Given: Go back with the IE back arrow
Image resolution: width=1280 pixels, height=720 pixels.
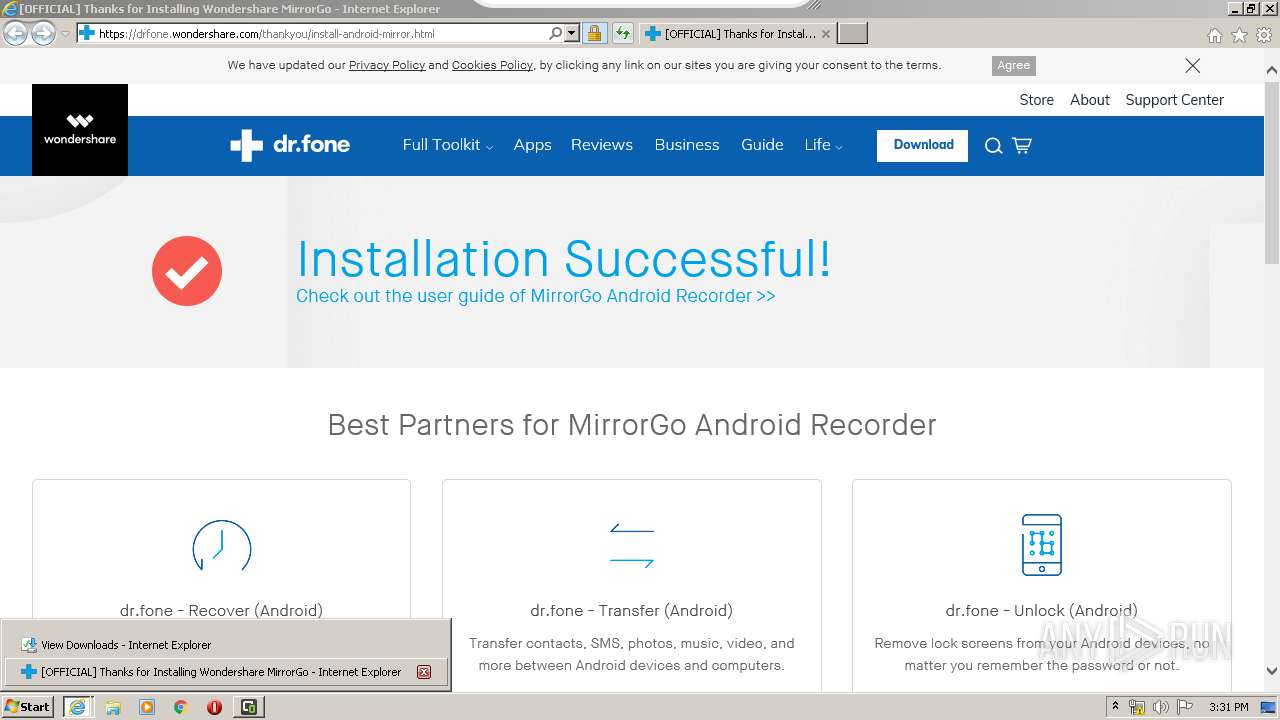Looking at the screenshot, I should [x=15, y=34].
